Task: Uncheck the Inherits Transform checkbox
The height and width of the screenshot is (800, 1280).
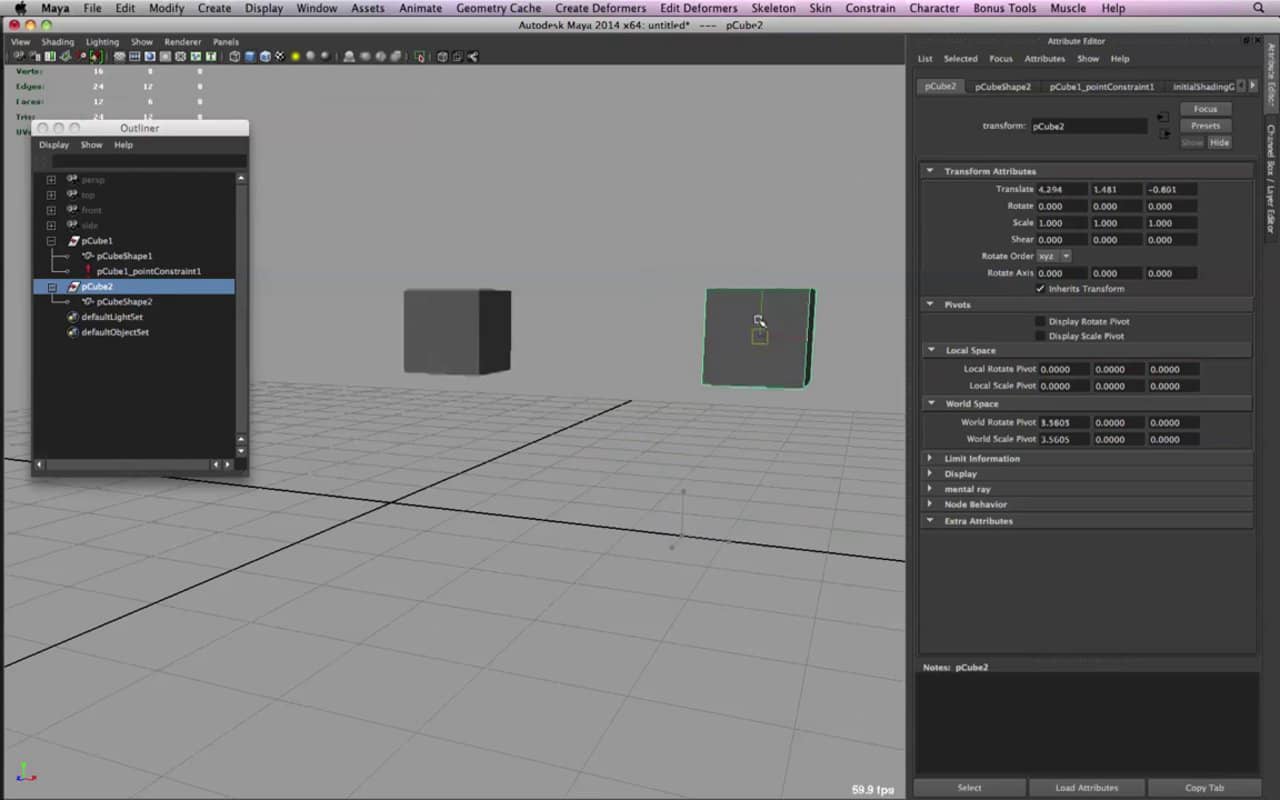Action: pos(1040,289)
